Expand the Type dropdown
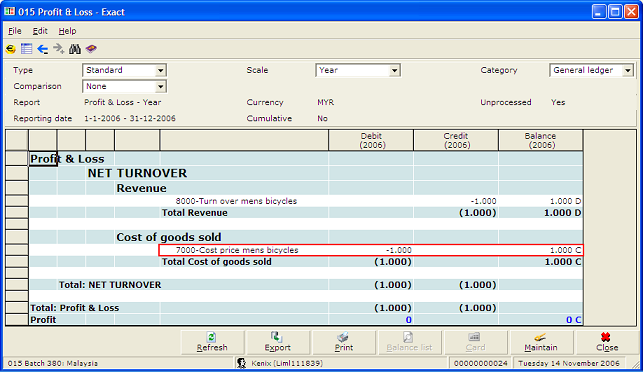 click(160, 71)
